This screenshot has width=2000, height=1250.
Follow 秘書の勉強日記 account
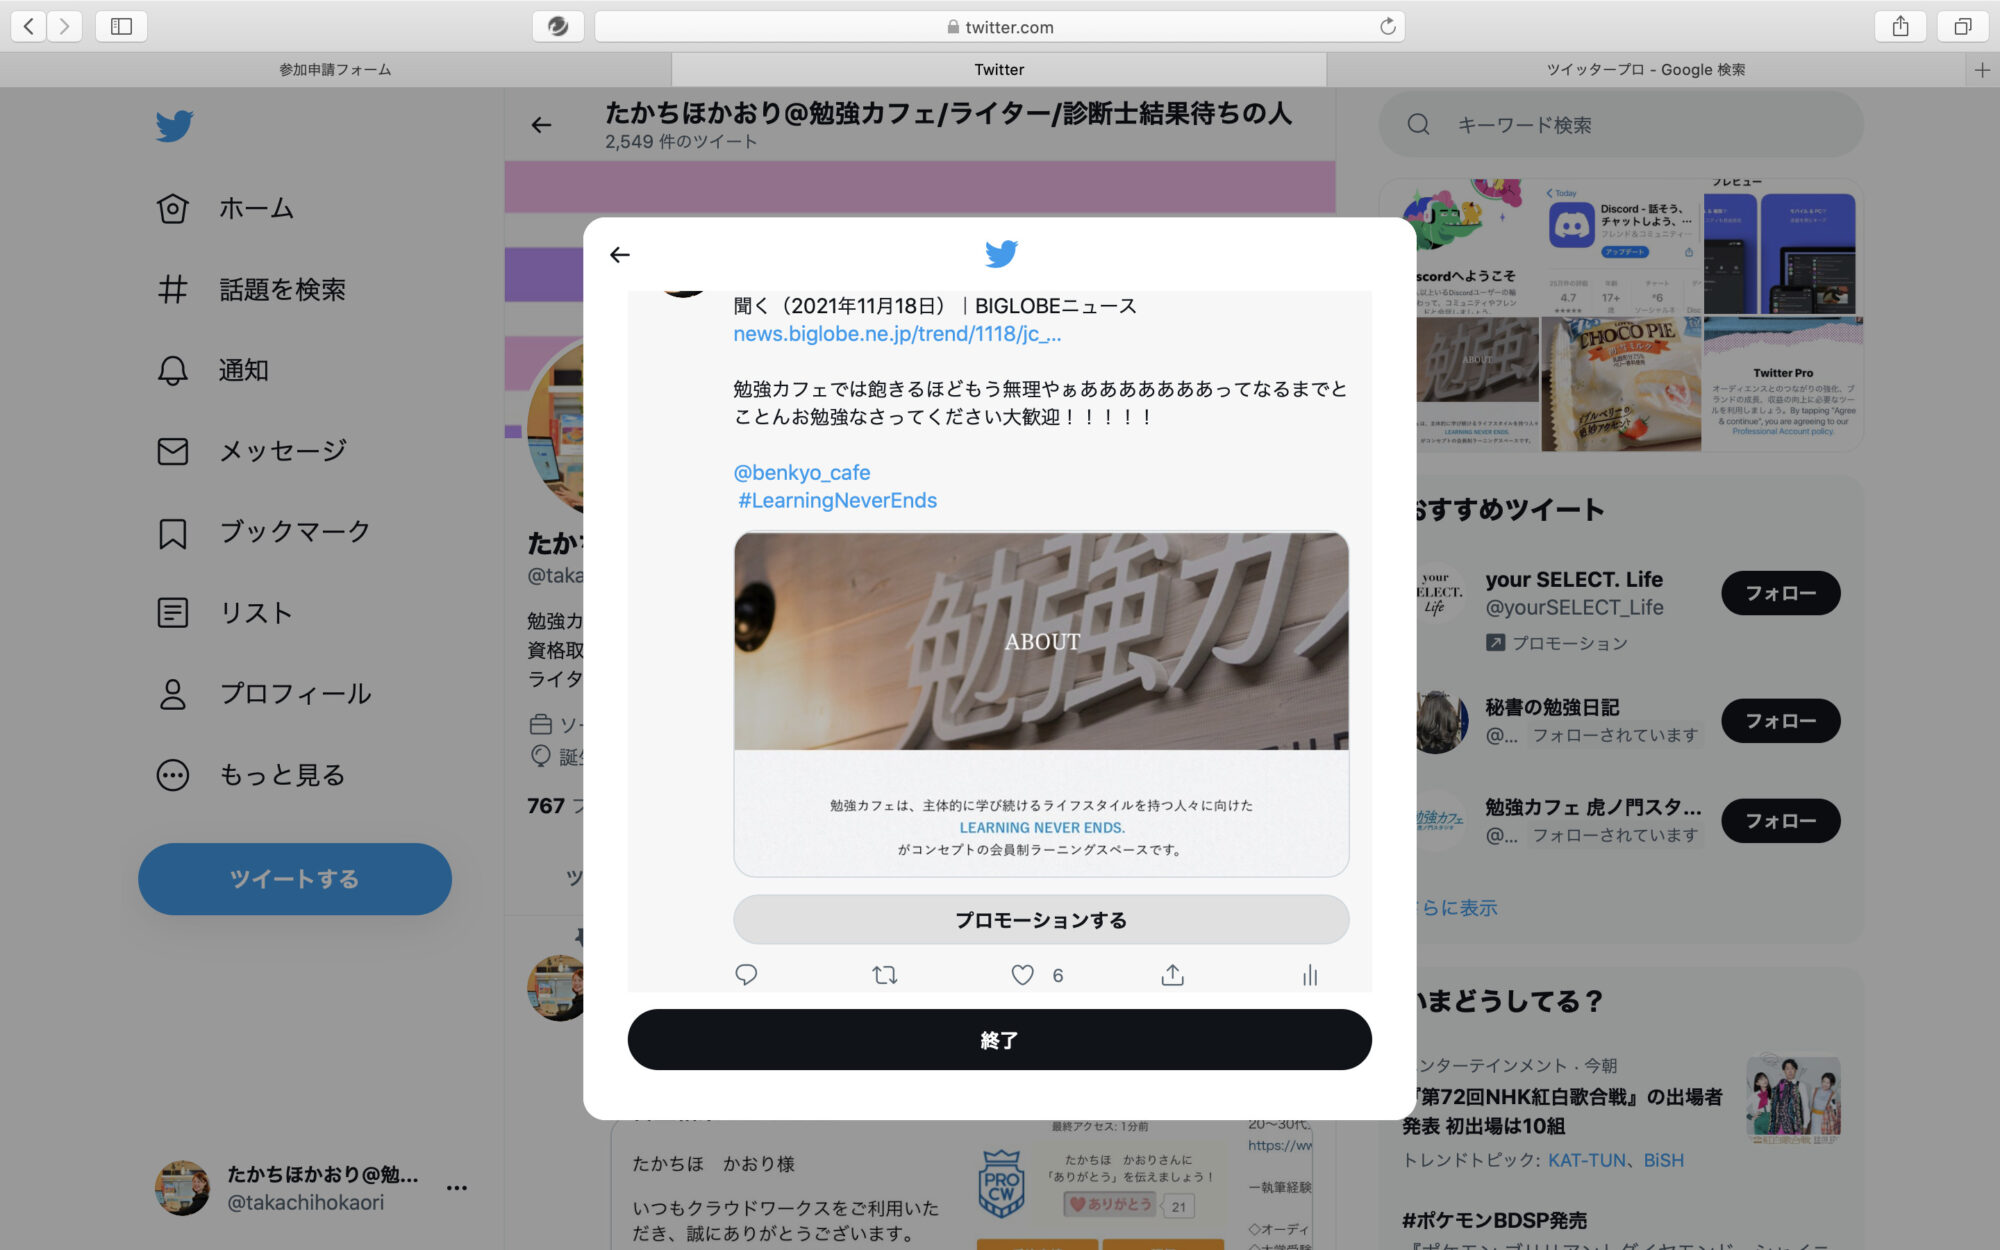click(x=1780, y=721)
